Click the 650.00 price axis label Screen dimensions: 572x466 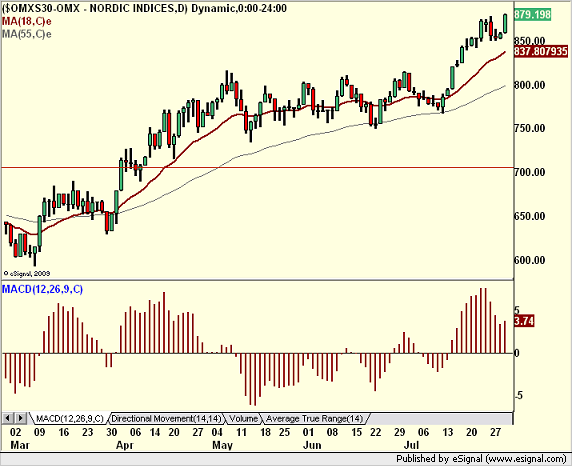tap(530, 216)
